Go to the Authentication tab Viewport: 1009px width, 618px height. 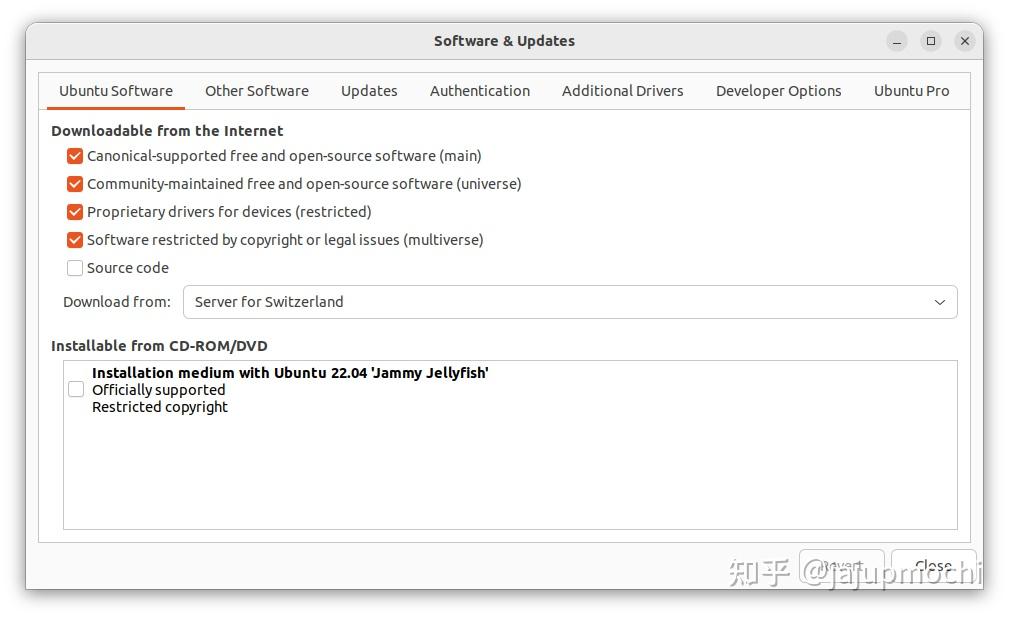coord(480,90)
